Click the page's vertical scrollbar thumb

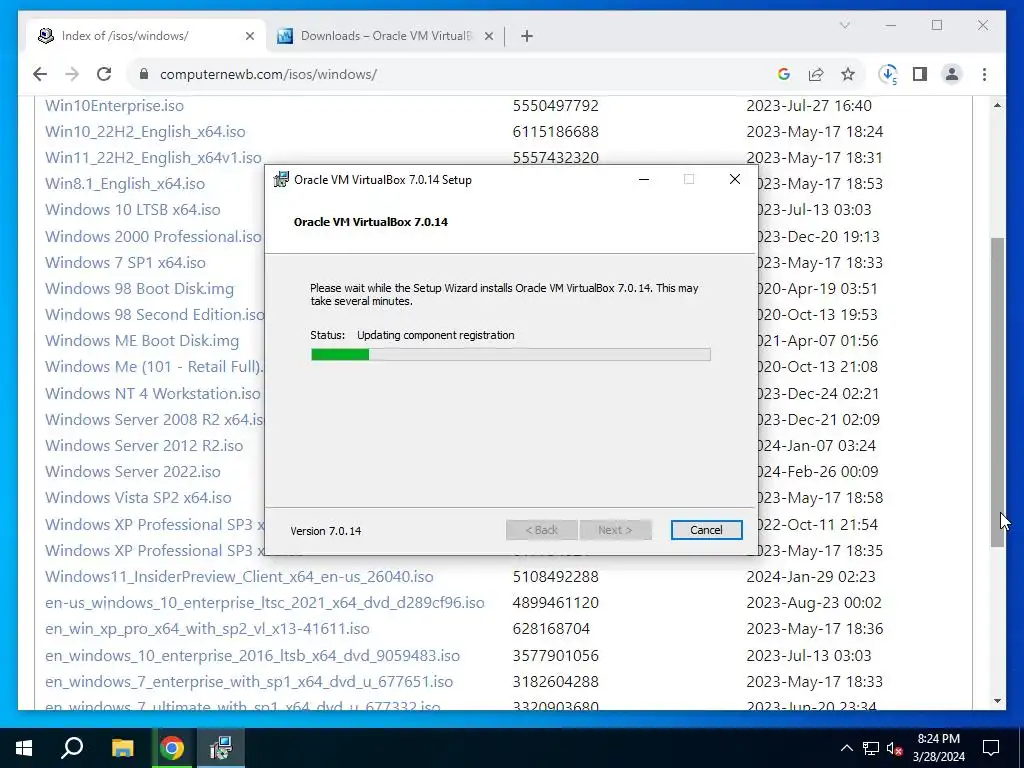tap(997, 392)
